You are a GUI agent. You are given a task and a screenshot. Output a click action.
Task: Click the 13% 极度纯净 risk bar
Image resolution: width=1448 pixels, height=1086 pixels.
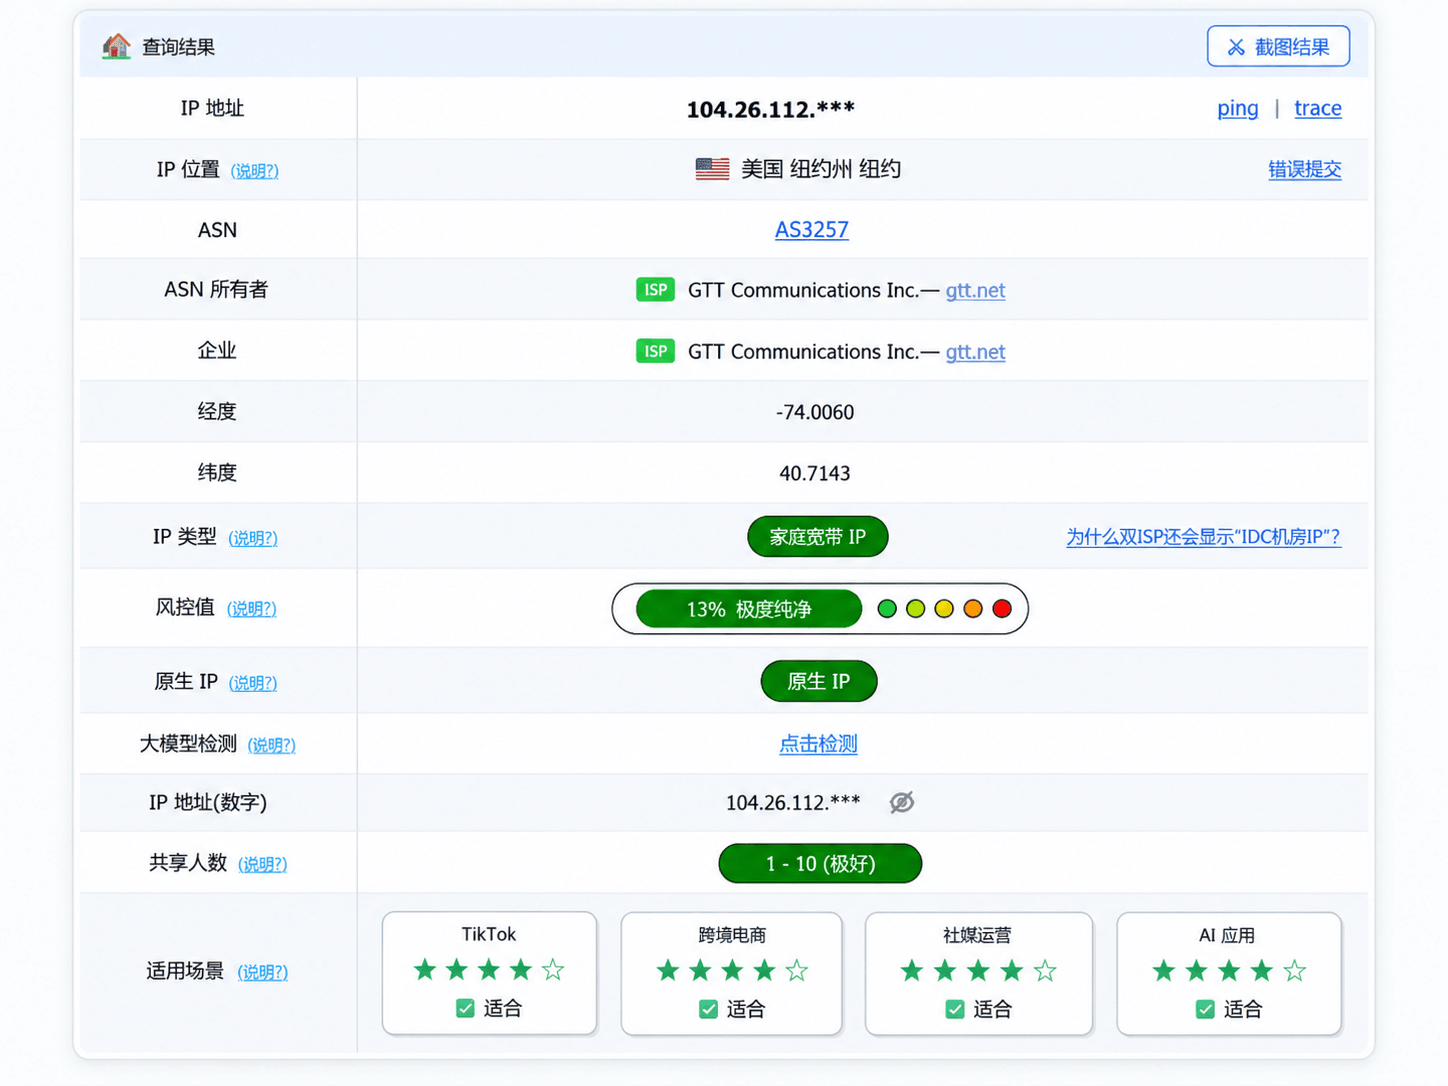[748, 609]
